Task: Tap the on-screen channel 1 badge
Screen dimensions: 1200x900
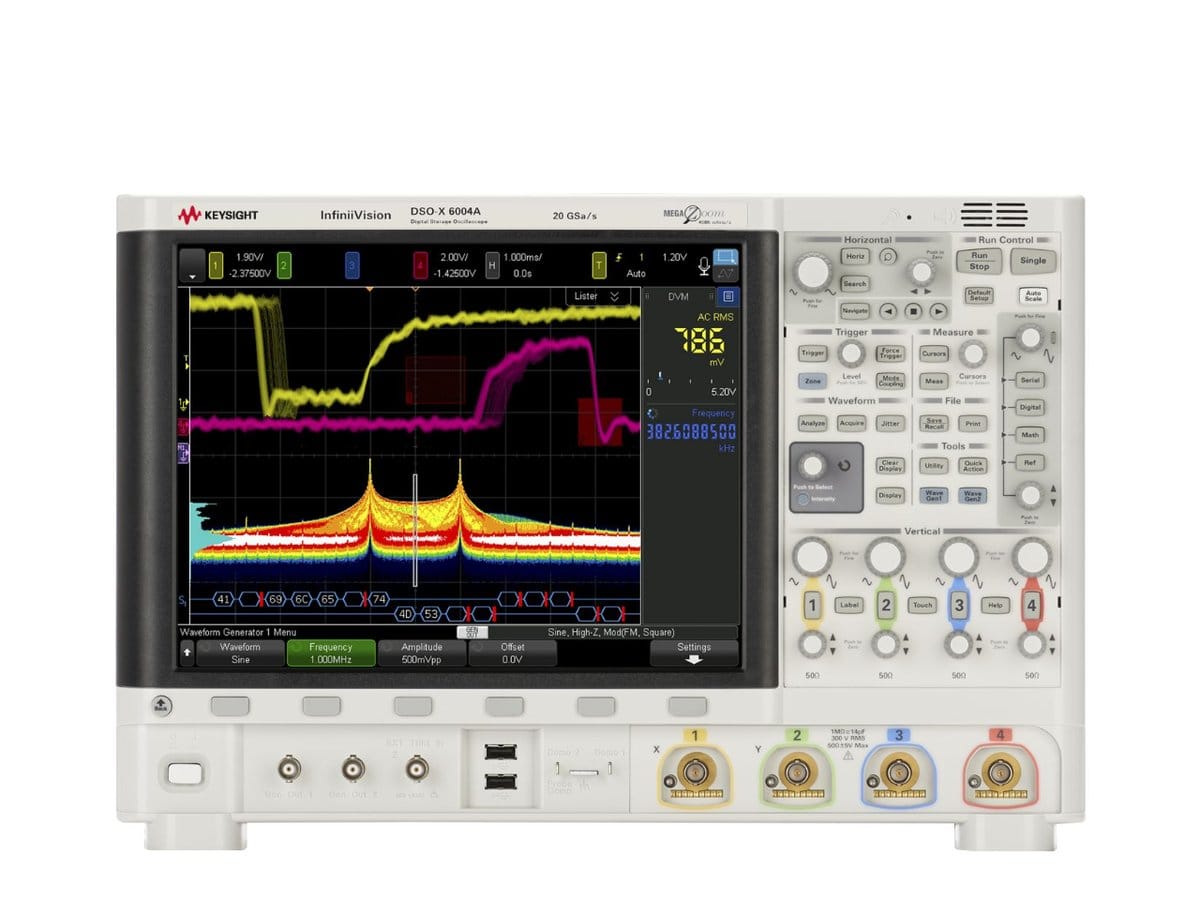Action: [215, 265]
